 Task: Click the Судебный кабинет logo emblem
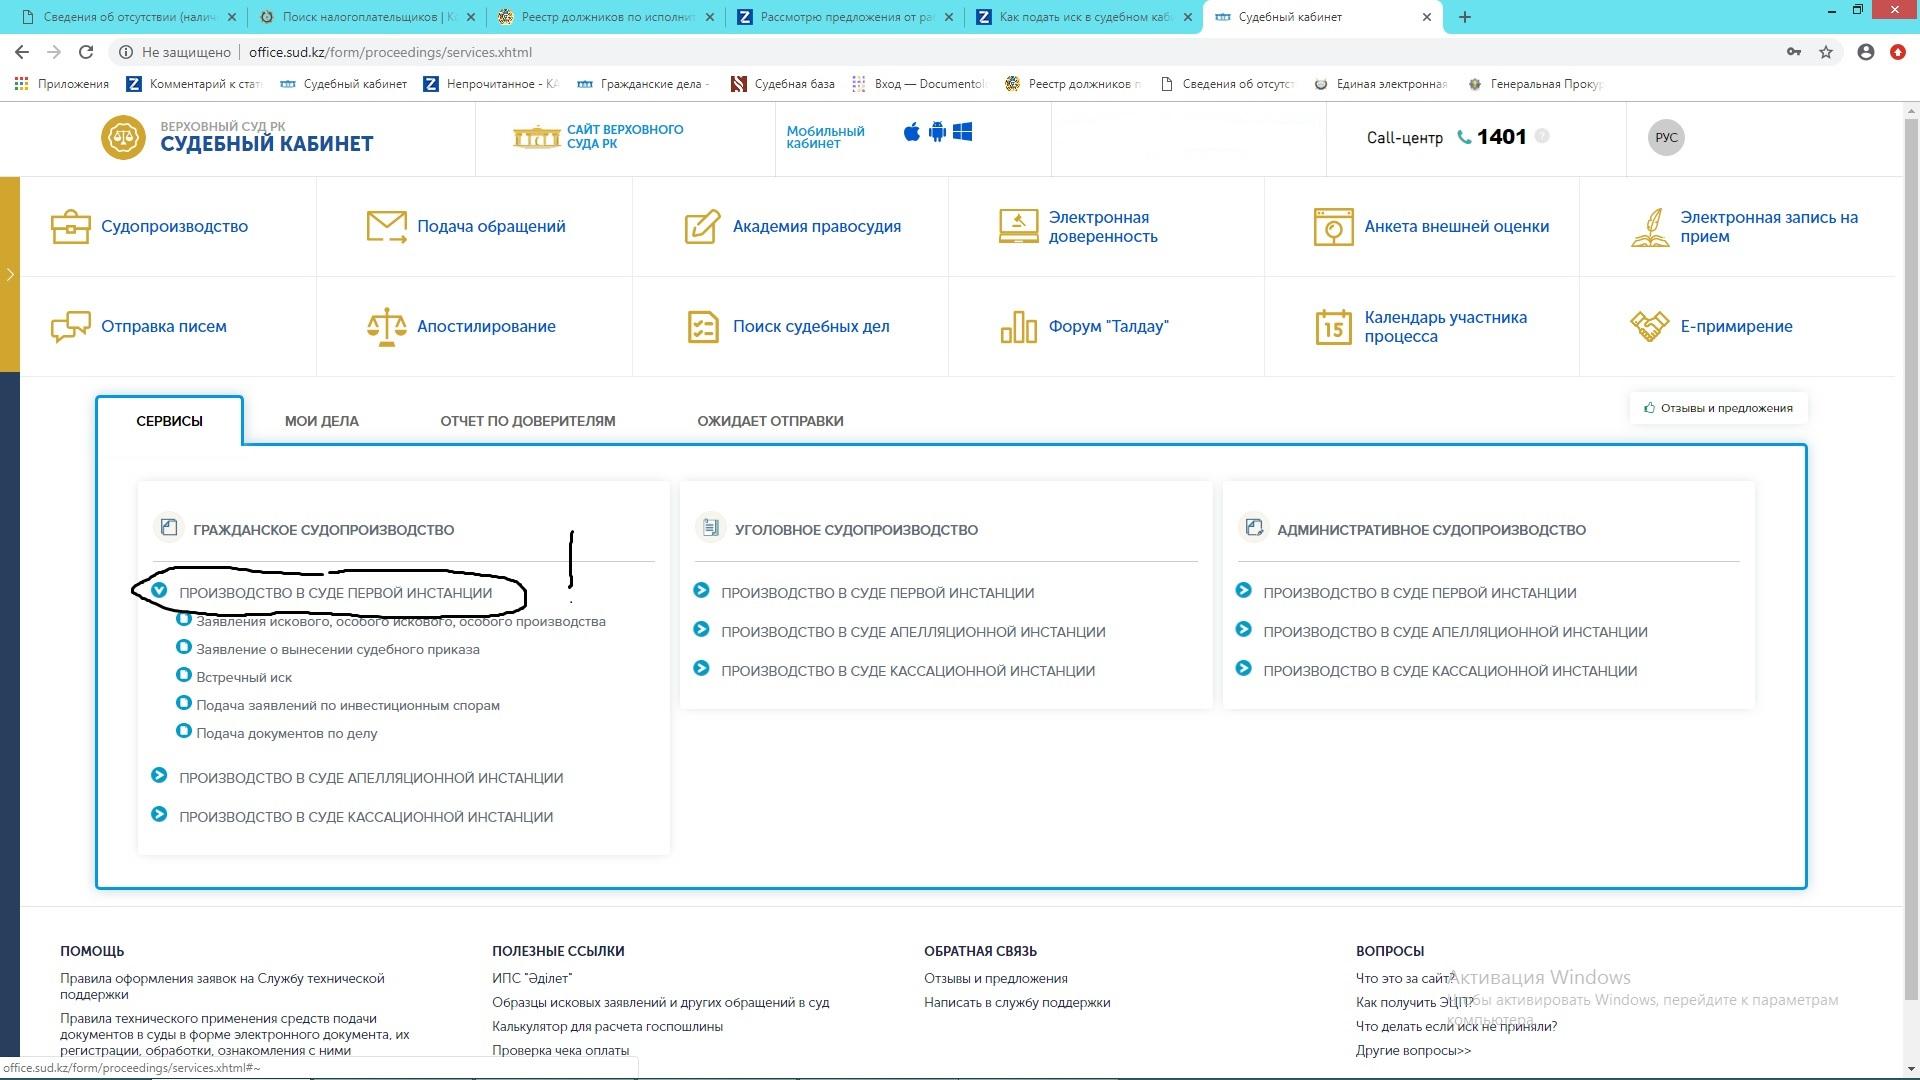(x=123, y=137)
